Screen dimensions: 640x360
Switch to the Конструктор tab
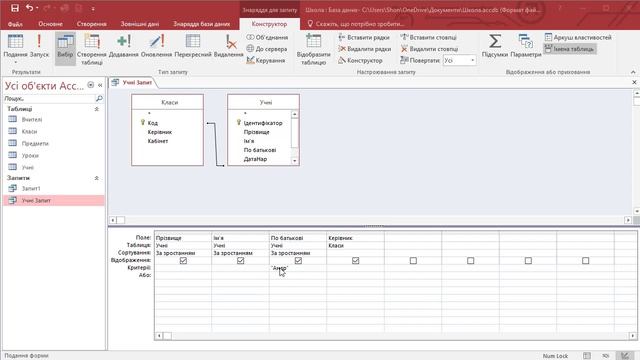point(269,24)
